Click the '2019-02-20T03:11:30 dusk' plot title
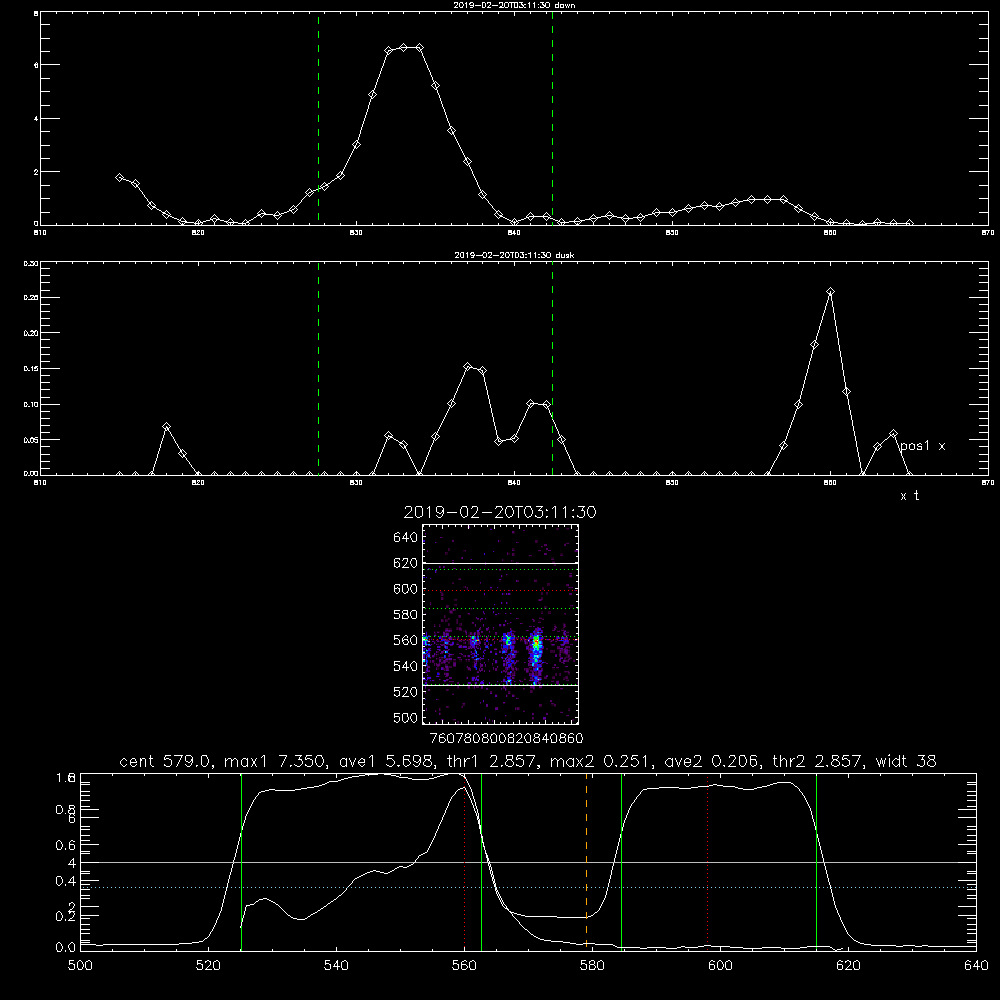This screenshot has width=1000, height=1000. click(x=514, y=255)
